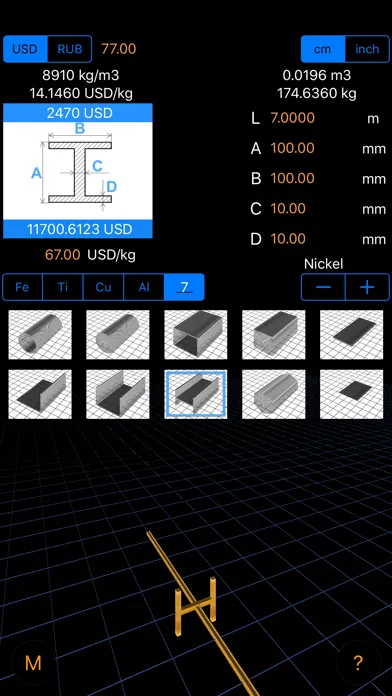
Task: Switch units to inch
Action: 367,49
